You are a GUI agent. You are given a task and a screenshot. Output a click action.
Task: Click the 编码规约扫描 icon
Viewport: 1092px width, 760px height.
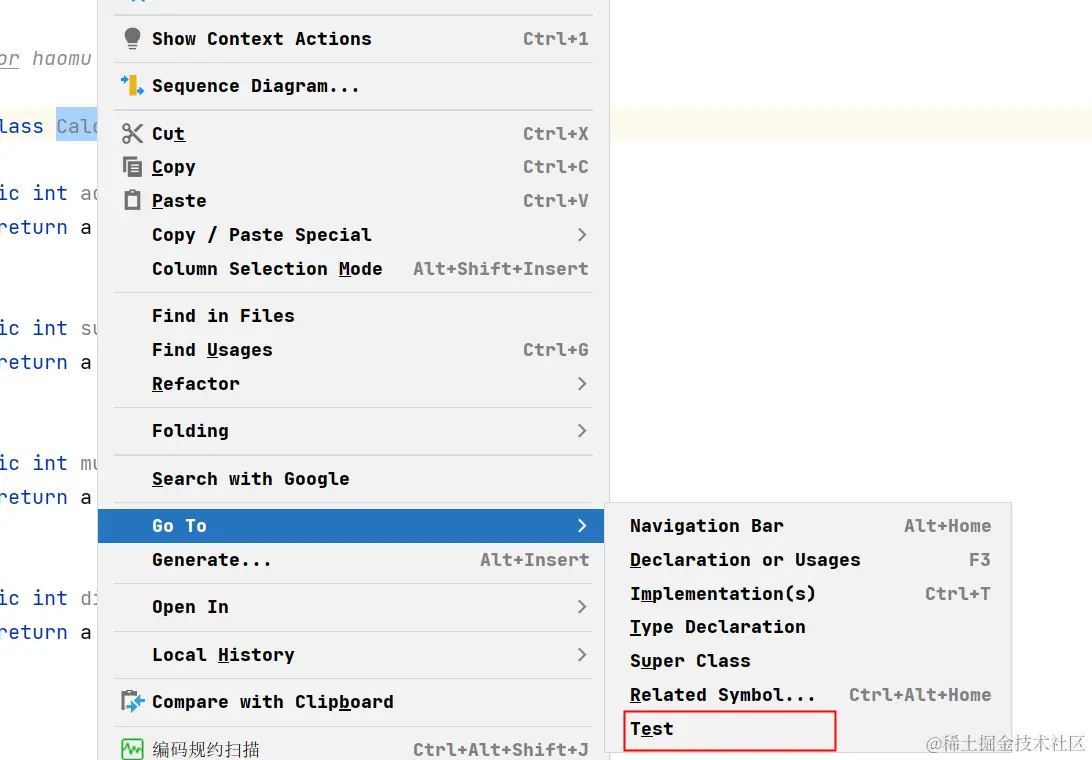(x=132, y=749)
